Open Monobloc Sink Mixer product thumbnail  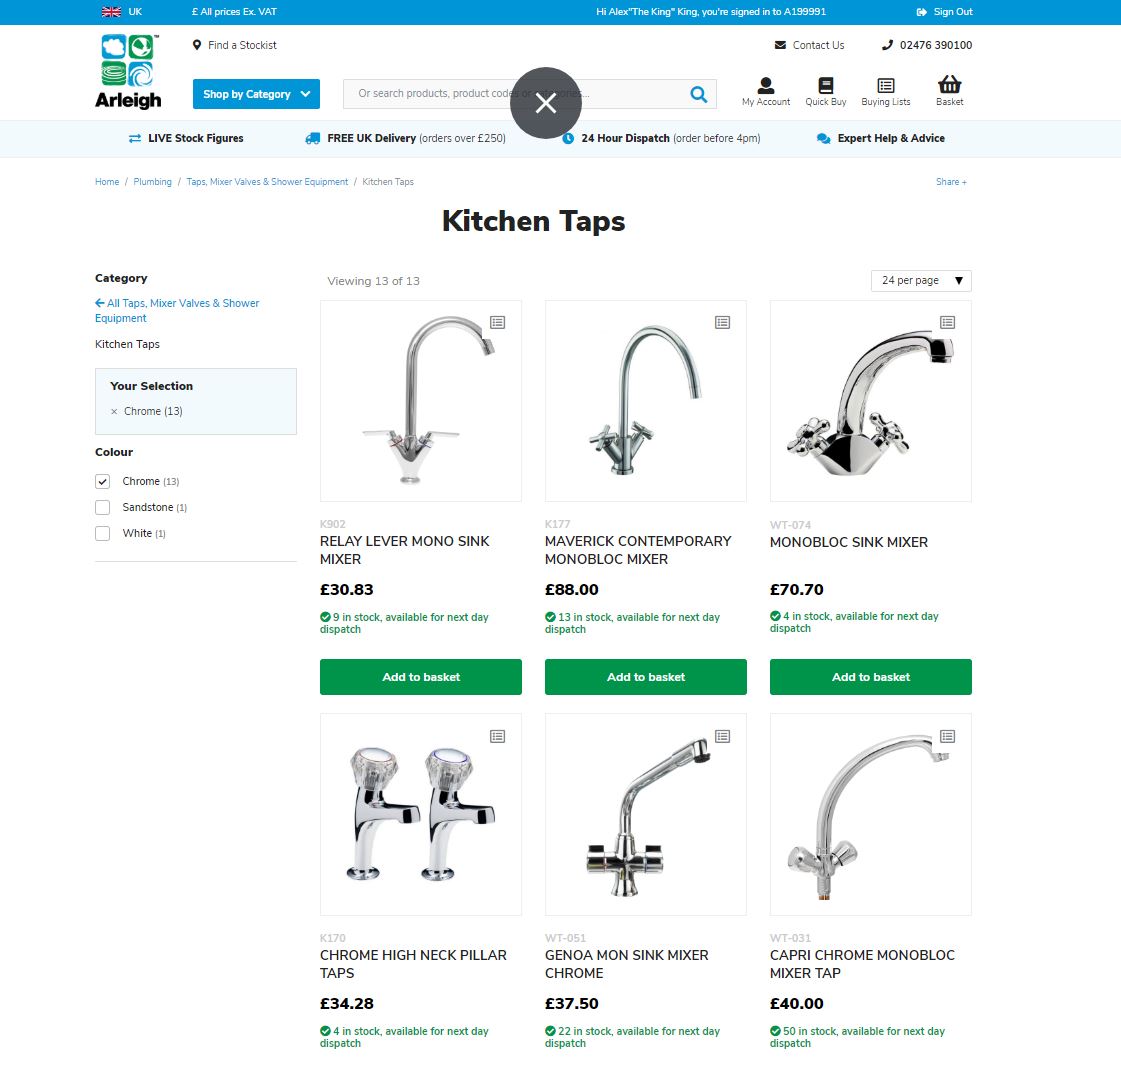click(871, 401)
